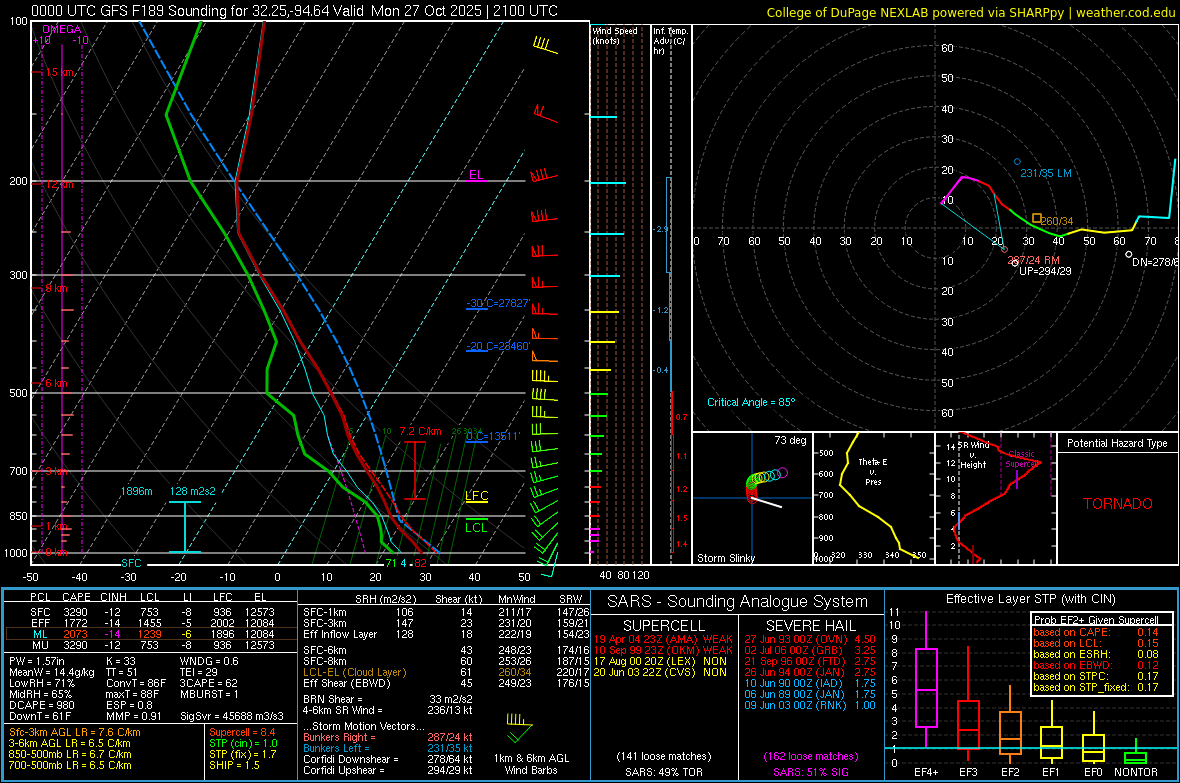The height and width of the screenshot is (783, 1180).
Task: Click the weather.cod.edu NEXLAB header text
Action: click(970, 13)
